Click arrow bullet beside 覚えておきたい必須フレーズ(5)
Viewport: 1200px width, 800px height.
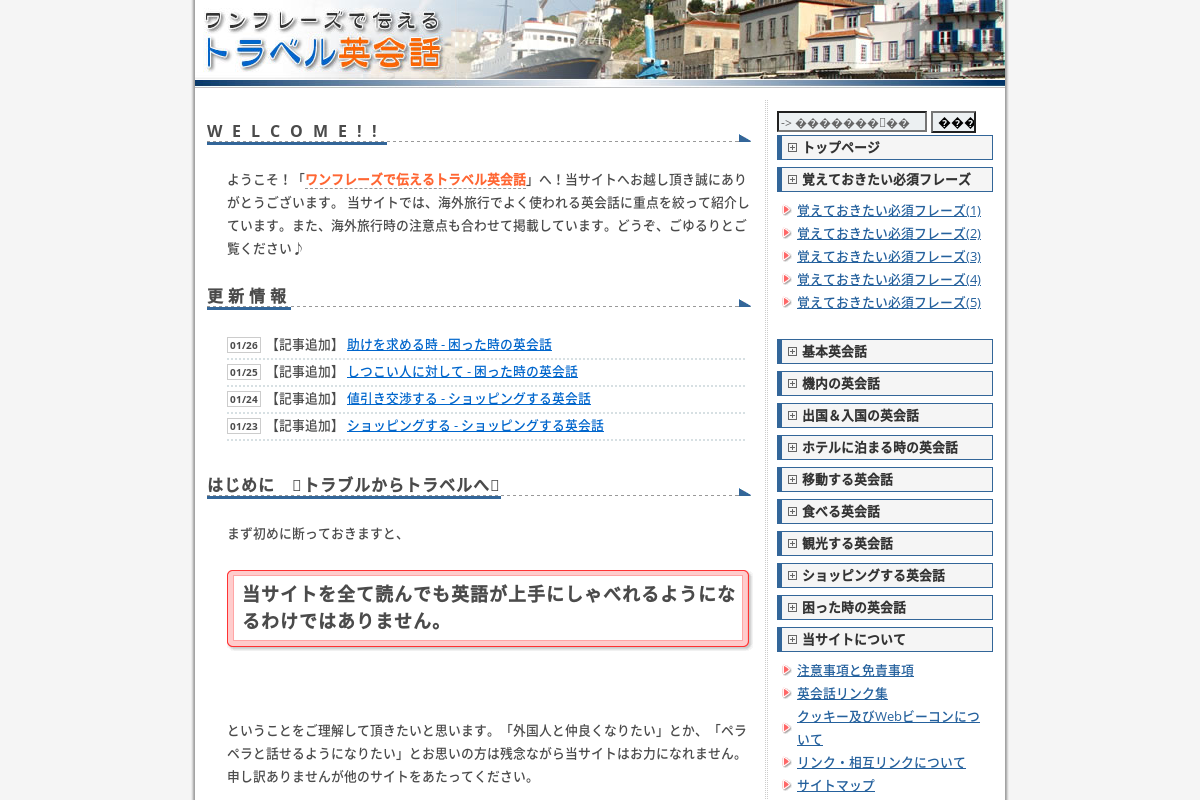coord(787,302)
